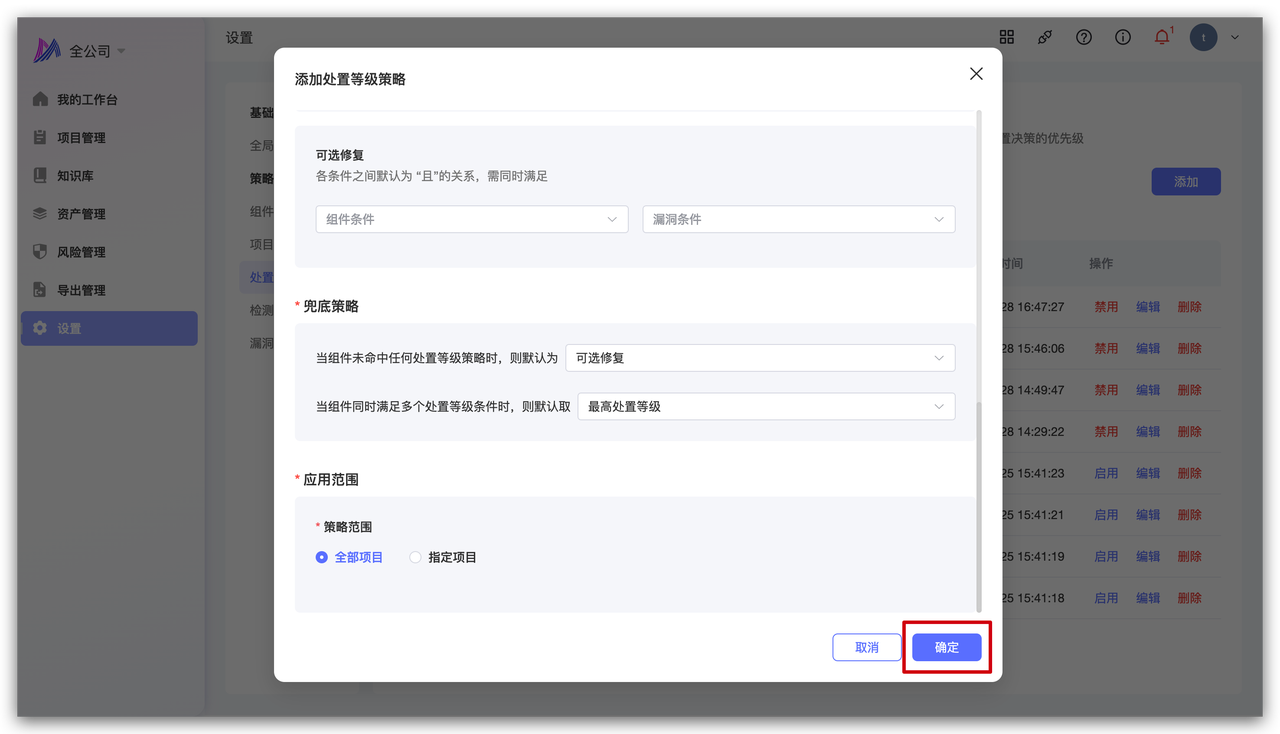1280x734 pixels.
Task: Click the info circle icon in header
Action: click(x=1123, y=37)
